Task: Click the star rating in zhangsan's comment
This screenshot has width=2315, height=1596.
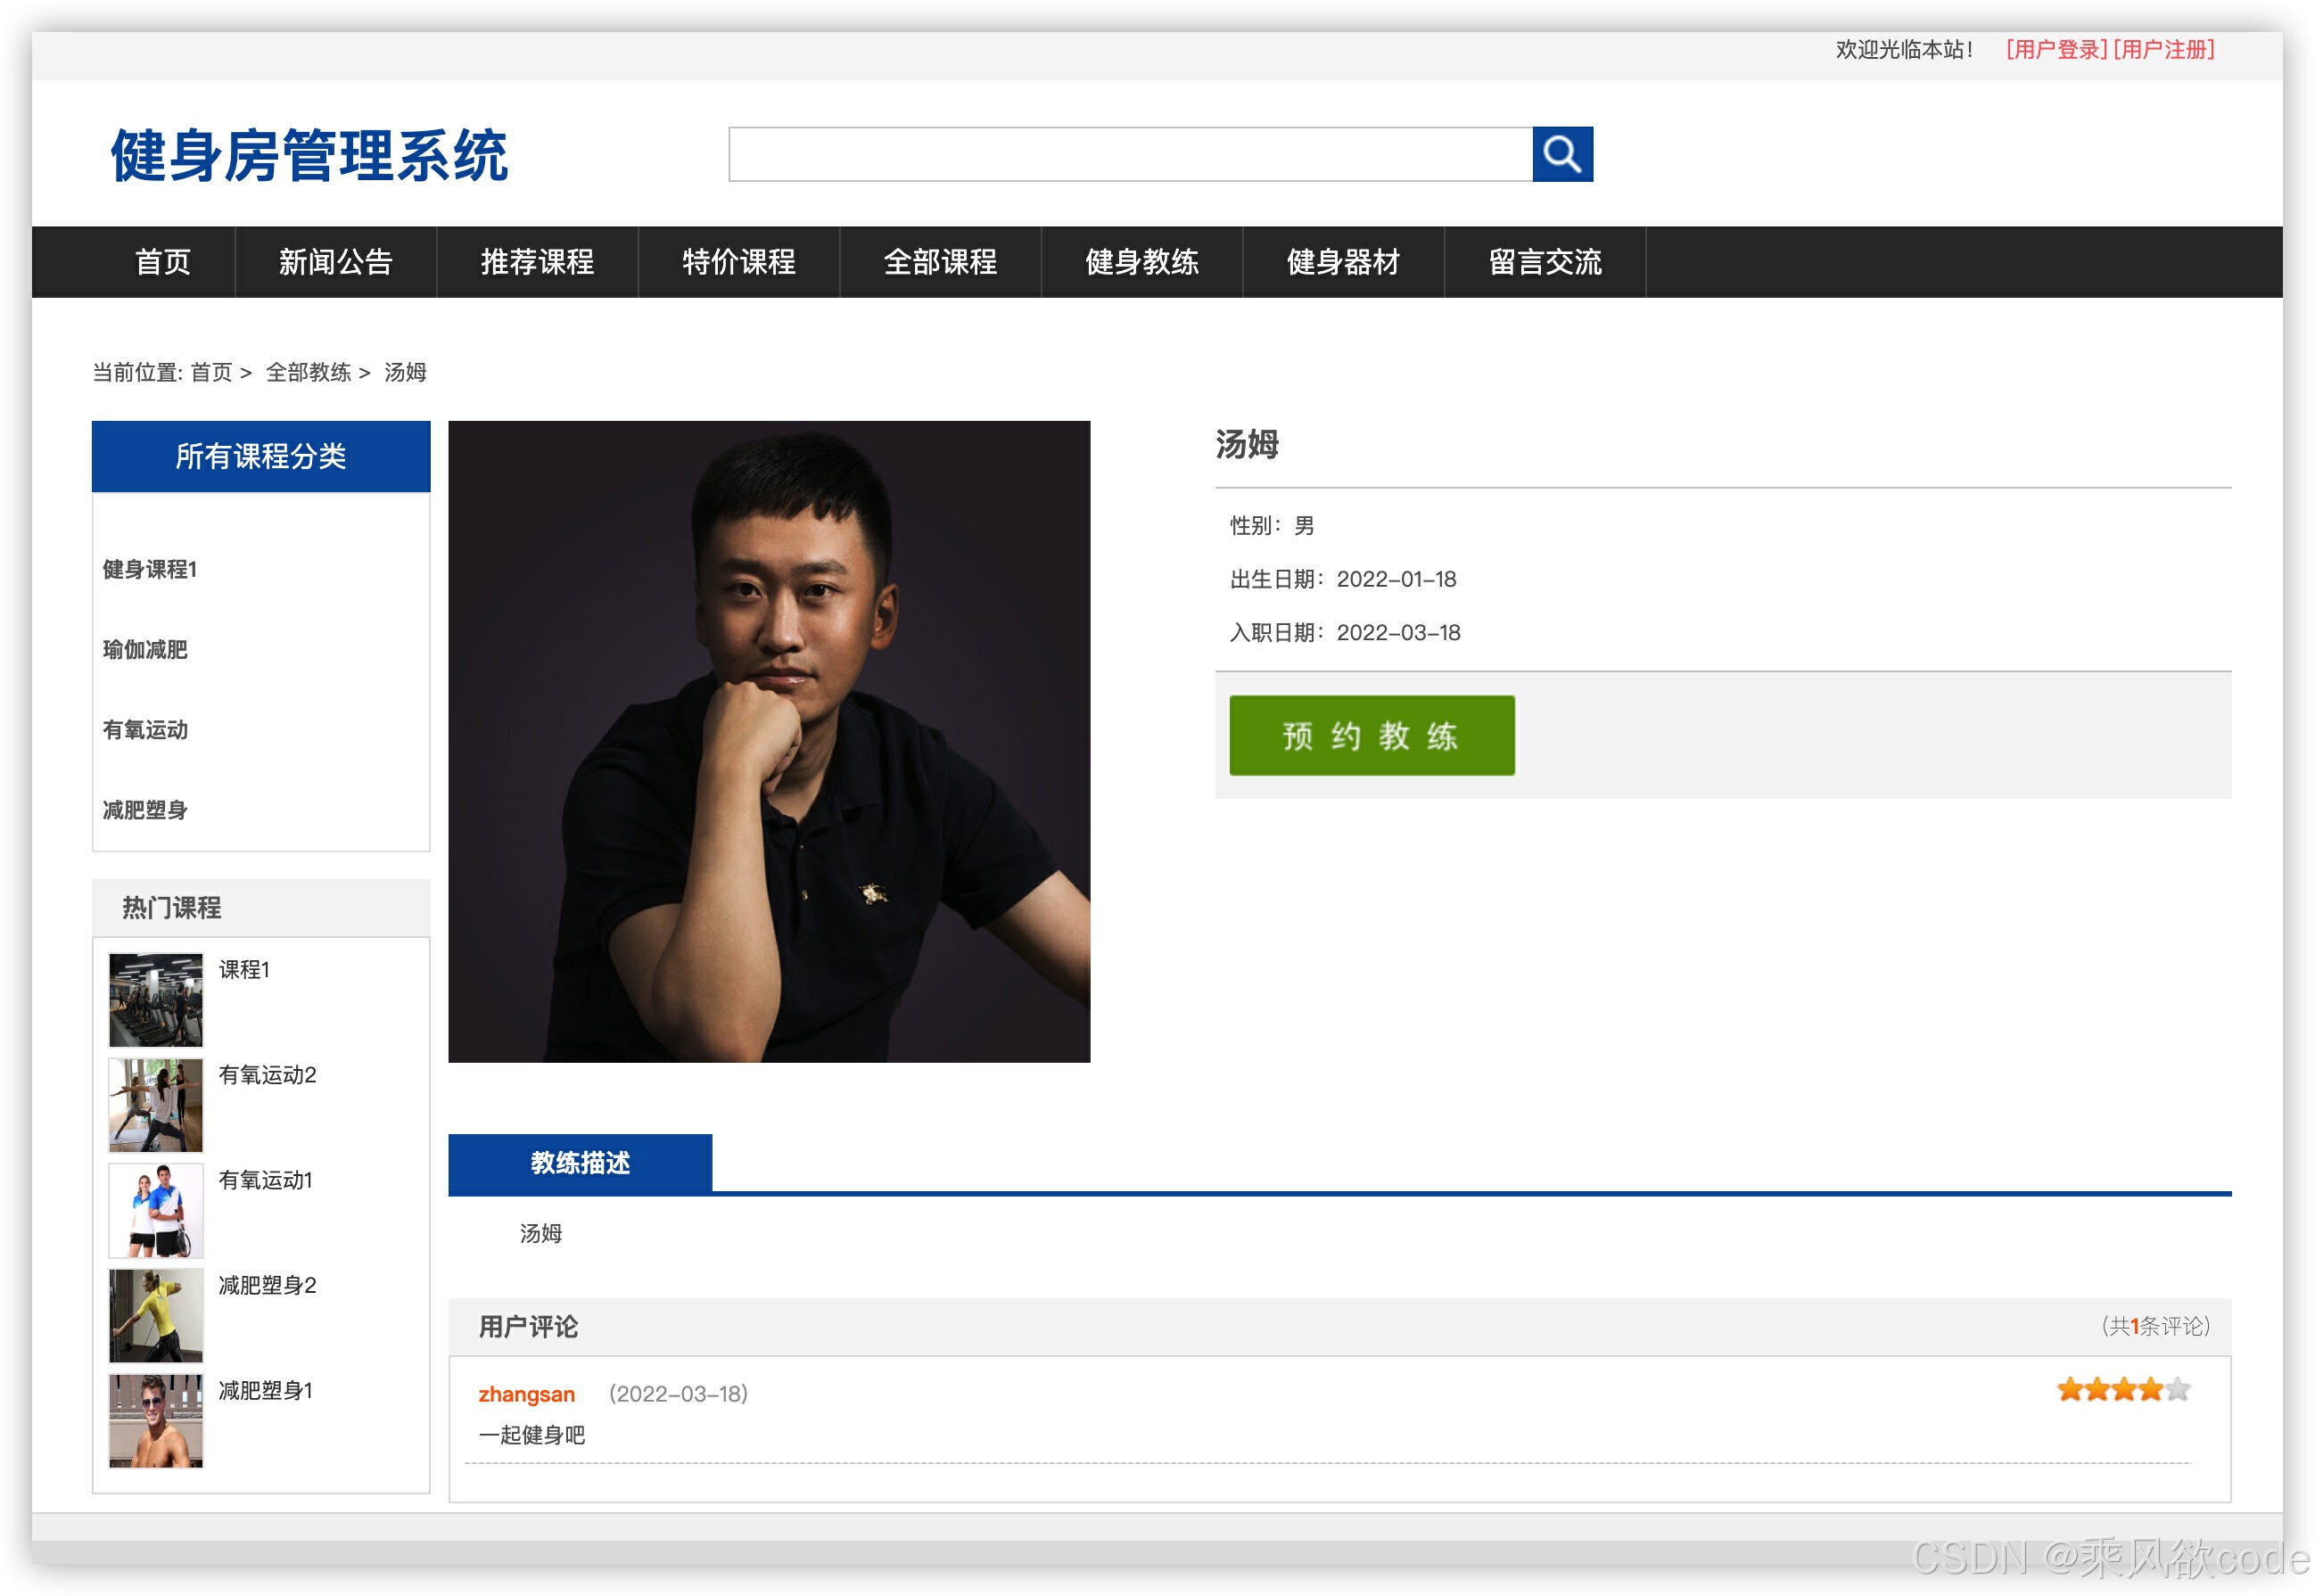Action: pyautogui.click(x=2122, y=1389)
